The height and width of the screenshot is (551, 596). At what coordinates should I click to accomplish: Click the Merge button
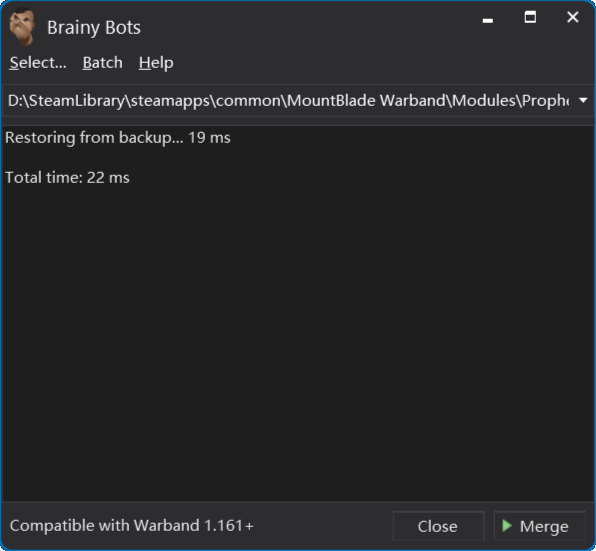click(x=540, y=526)
